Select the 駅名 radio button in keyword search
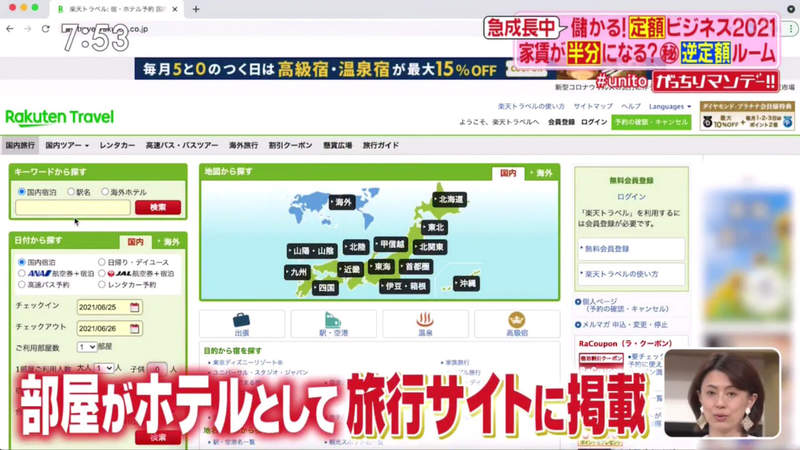The height and width of the screenshot is (450, 800). pos(71,191)
